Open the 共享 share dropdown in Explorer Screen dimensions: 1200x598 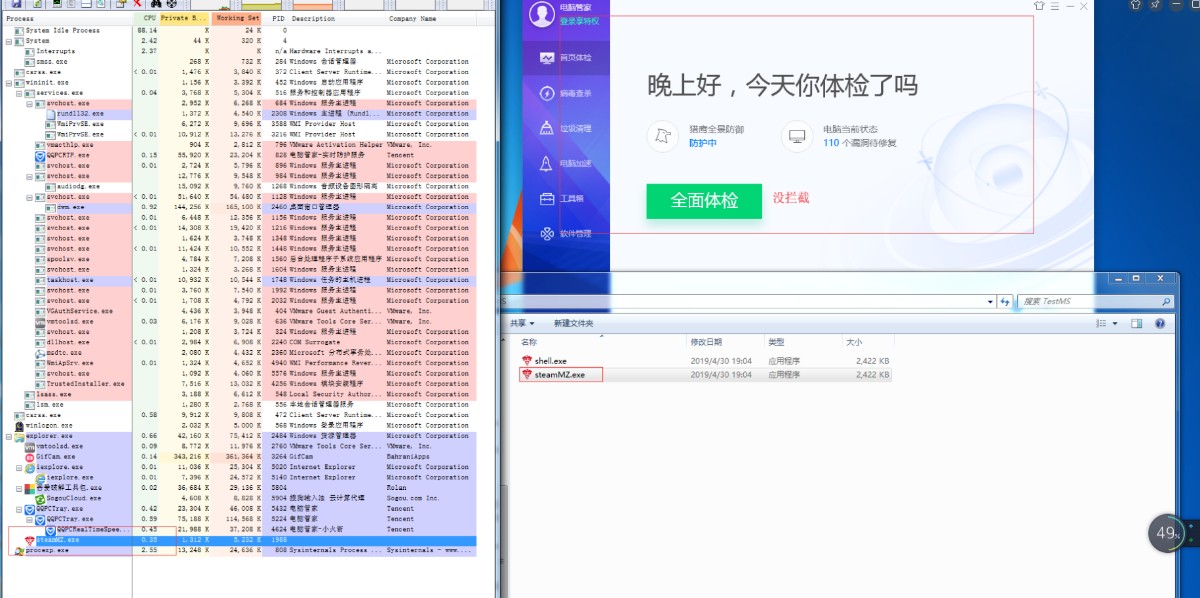(x=522, y=323)
